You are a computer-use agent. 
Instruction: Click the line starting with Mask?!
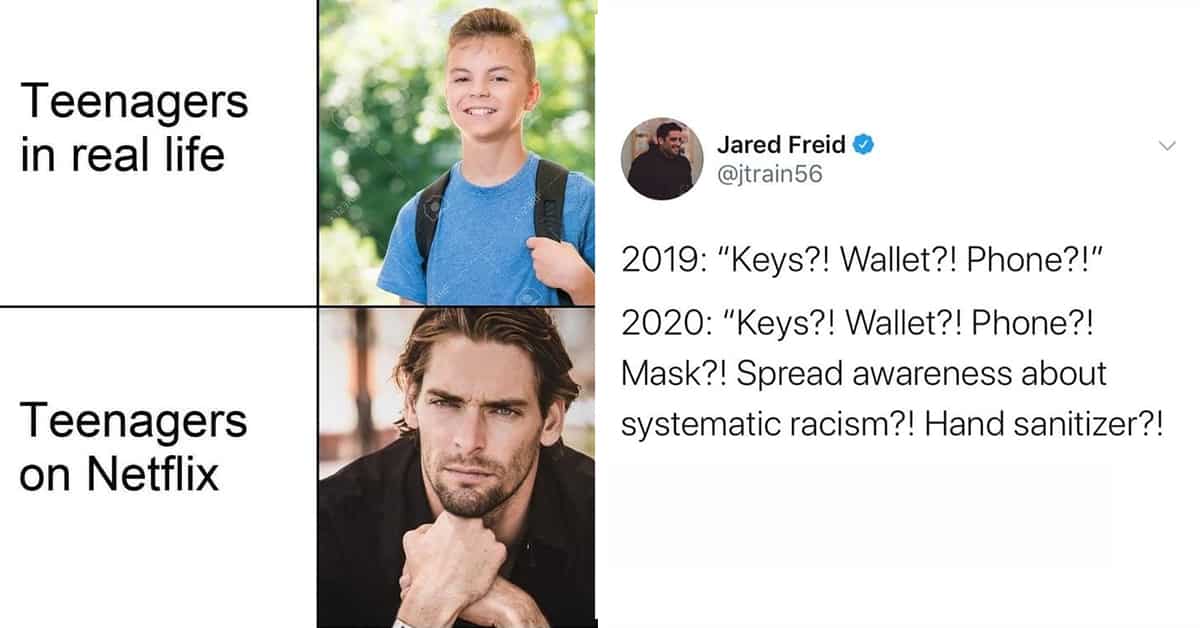click(x=864, y=373)
